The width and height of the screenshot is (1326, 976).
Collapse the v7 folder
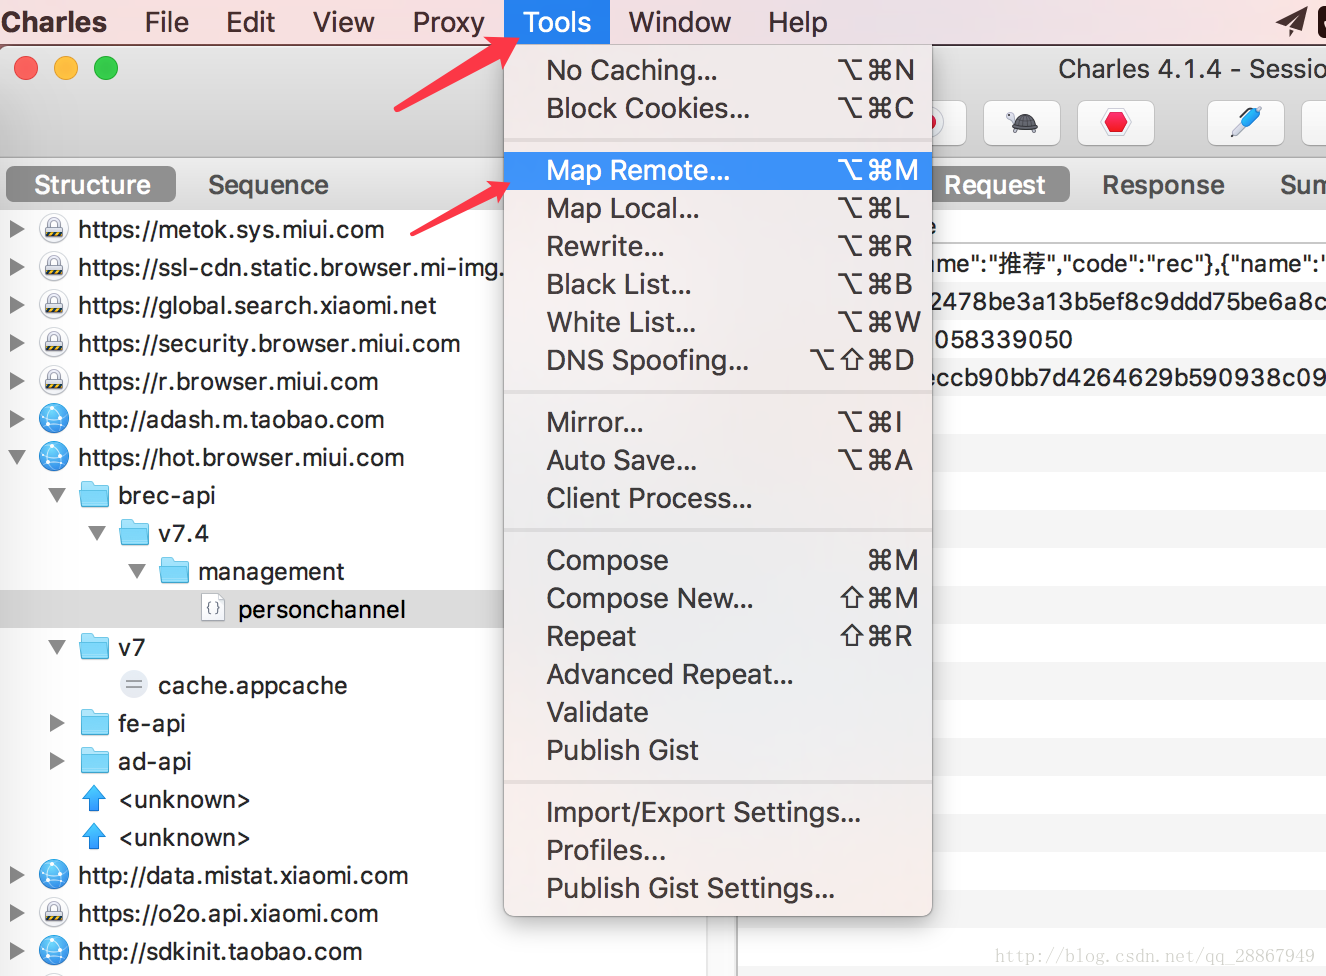(x=57, y=647)
